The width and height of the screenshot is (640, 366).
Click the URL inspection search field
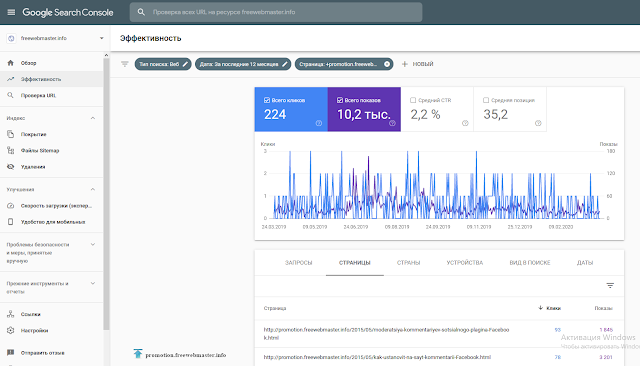[276, 12]
